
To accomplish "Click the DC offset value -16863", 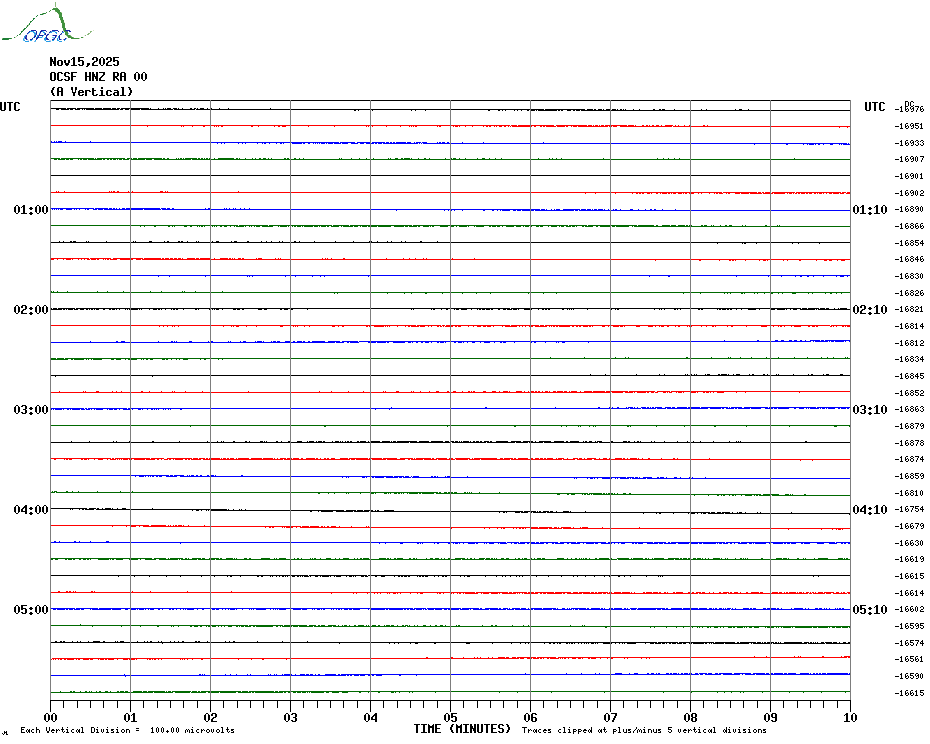I will pos(909,409).
